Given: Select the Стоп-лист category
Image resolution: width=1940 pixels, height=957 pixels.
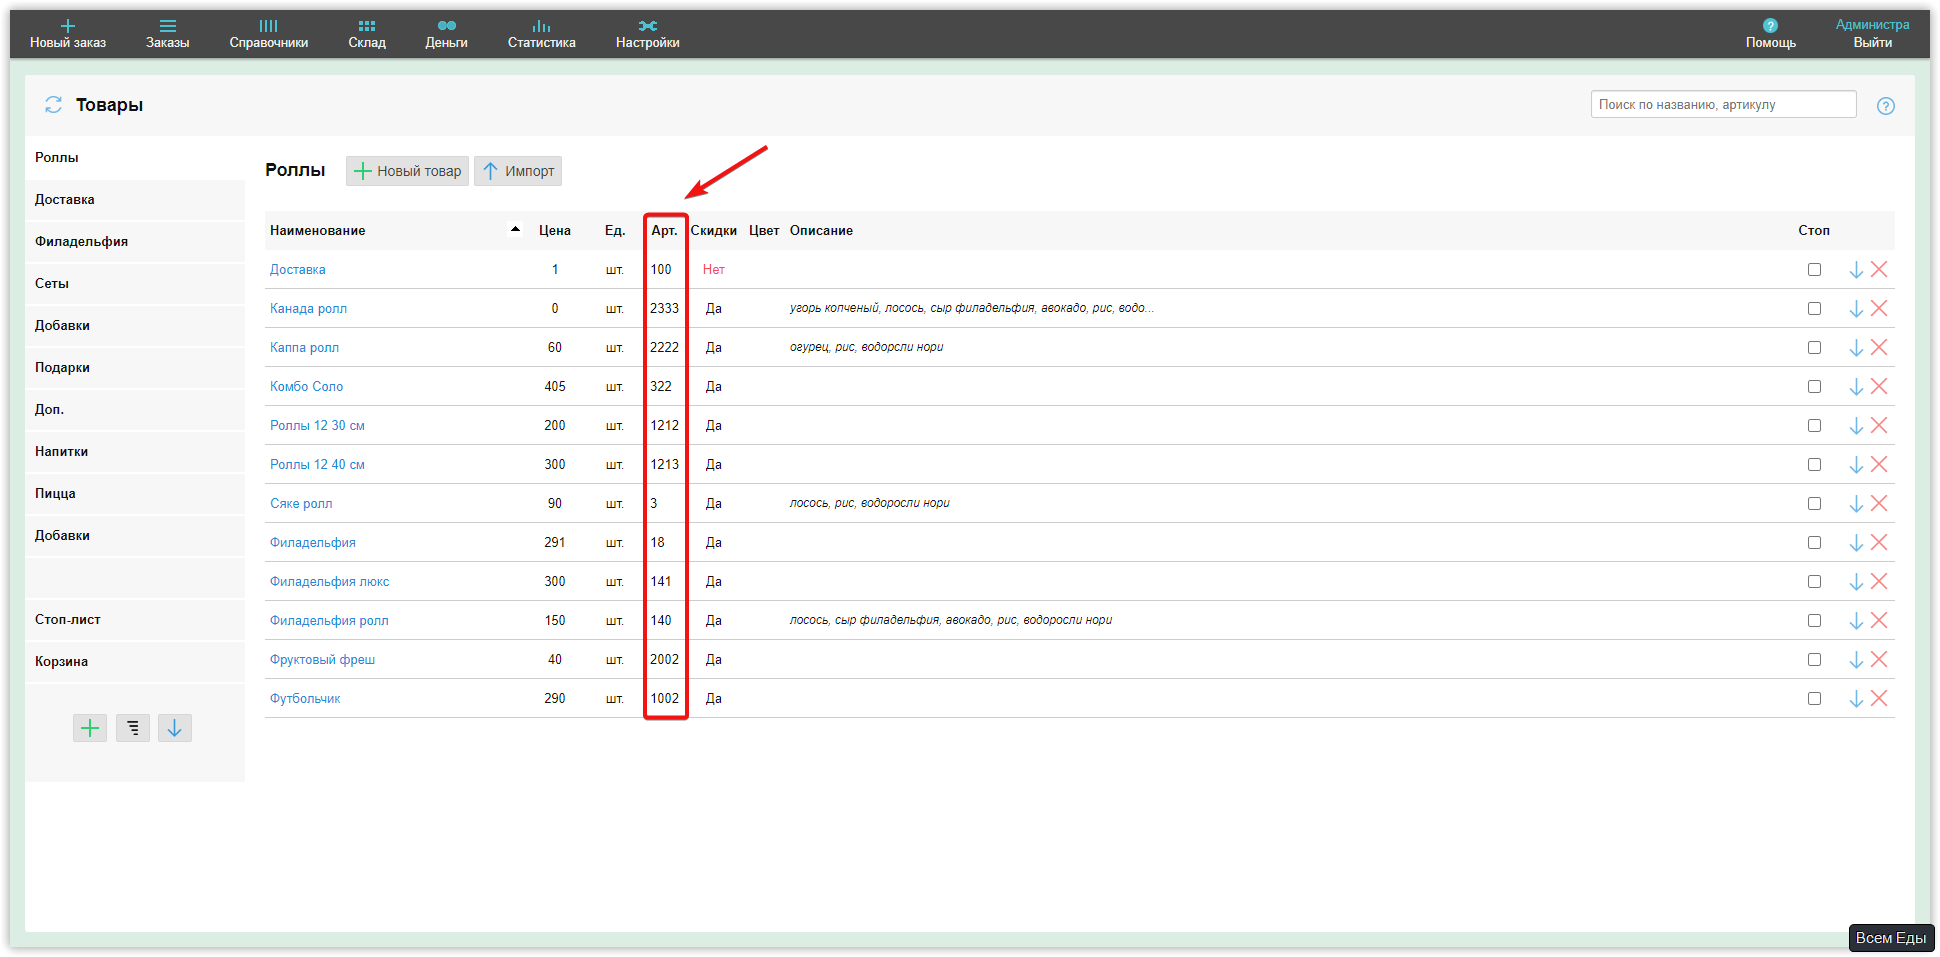Looking at the screenshot, I should (135, 620).
